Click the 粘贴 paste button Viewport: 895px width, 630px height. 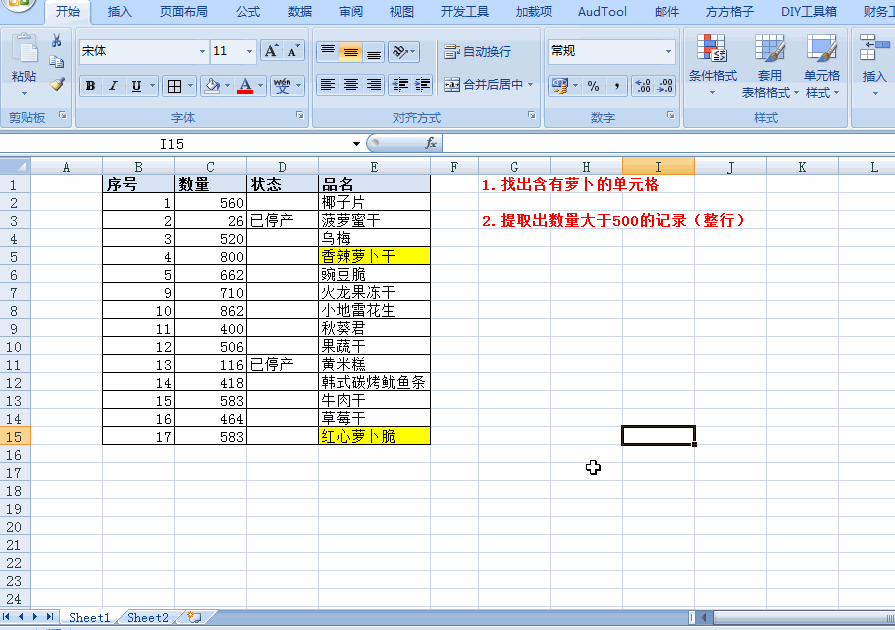tap(23, 62)
